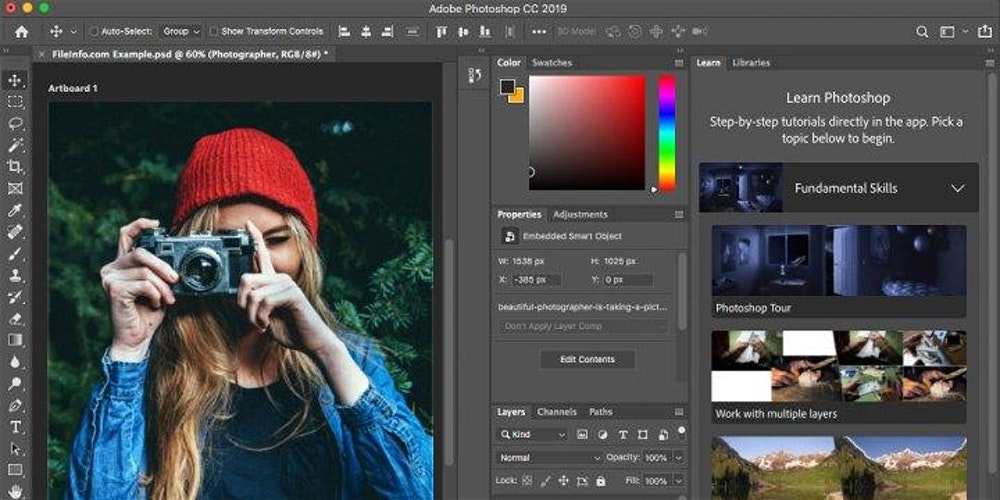Click the Search magnifier icon
Image resolution: width=1000 pixels, height=500 pixels.
coord(920,32)
